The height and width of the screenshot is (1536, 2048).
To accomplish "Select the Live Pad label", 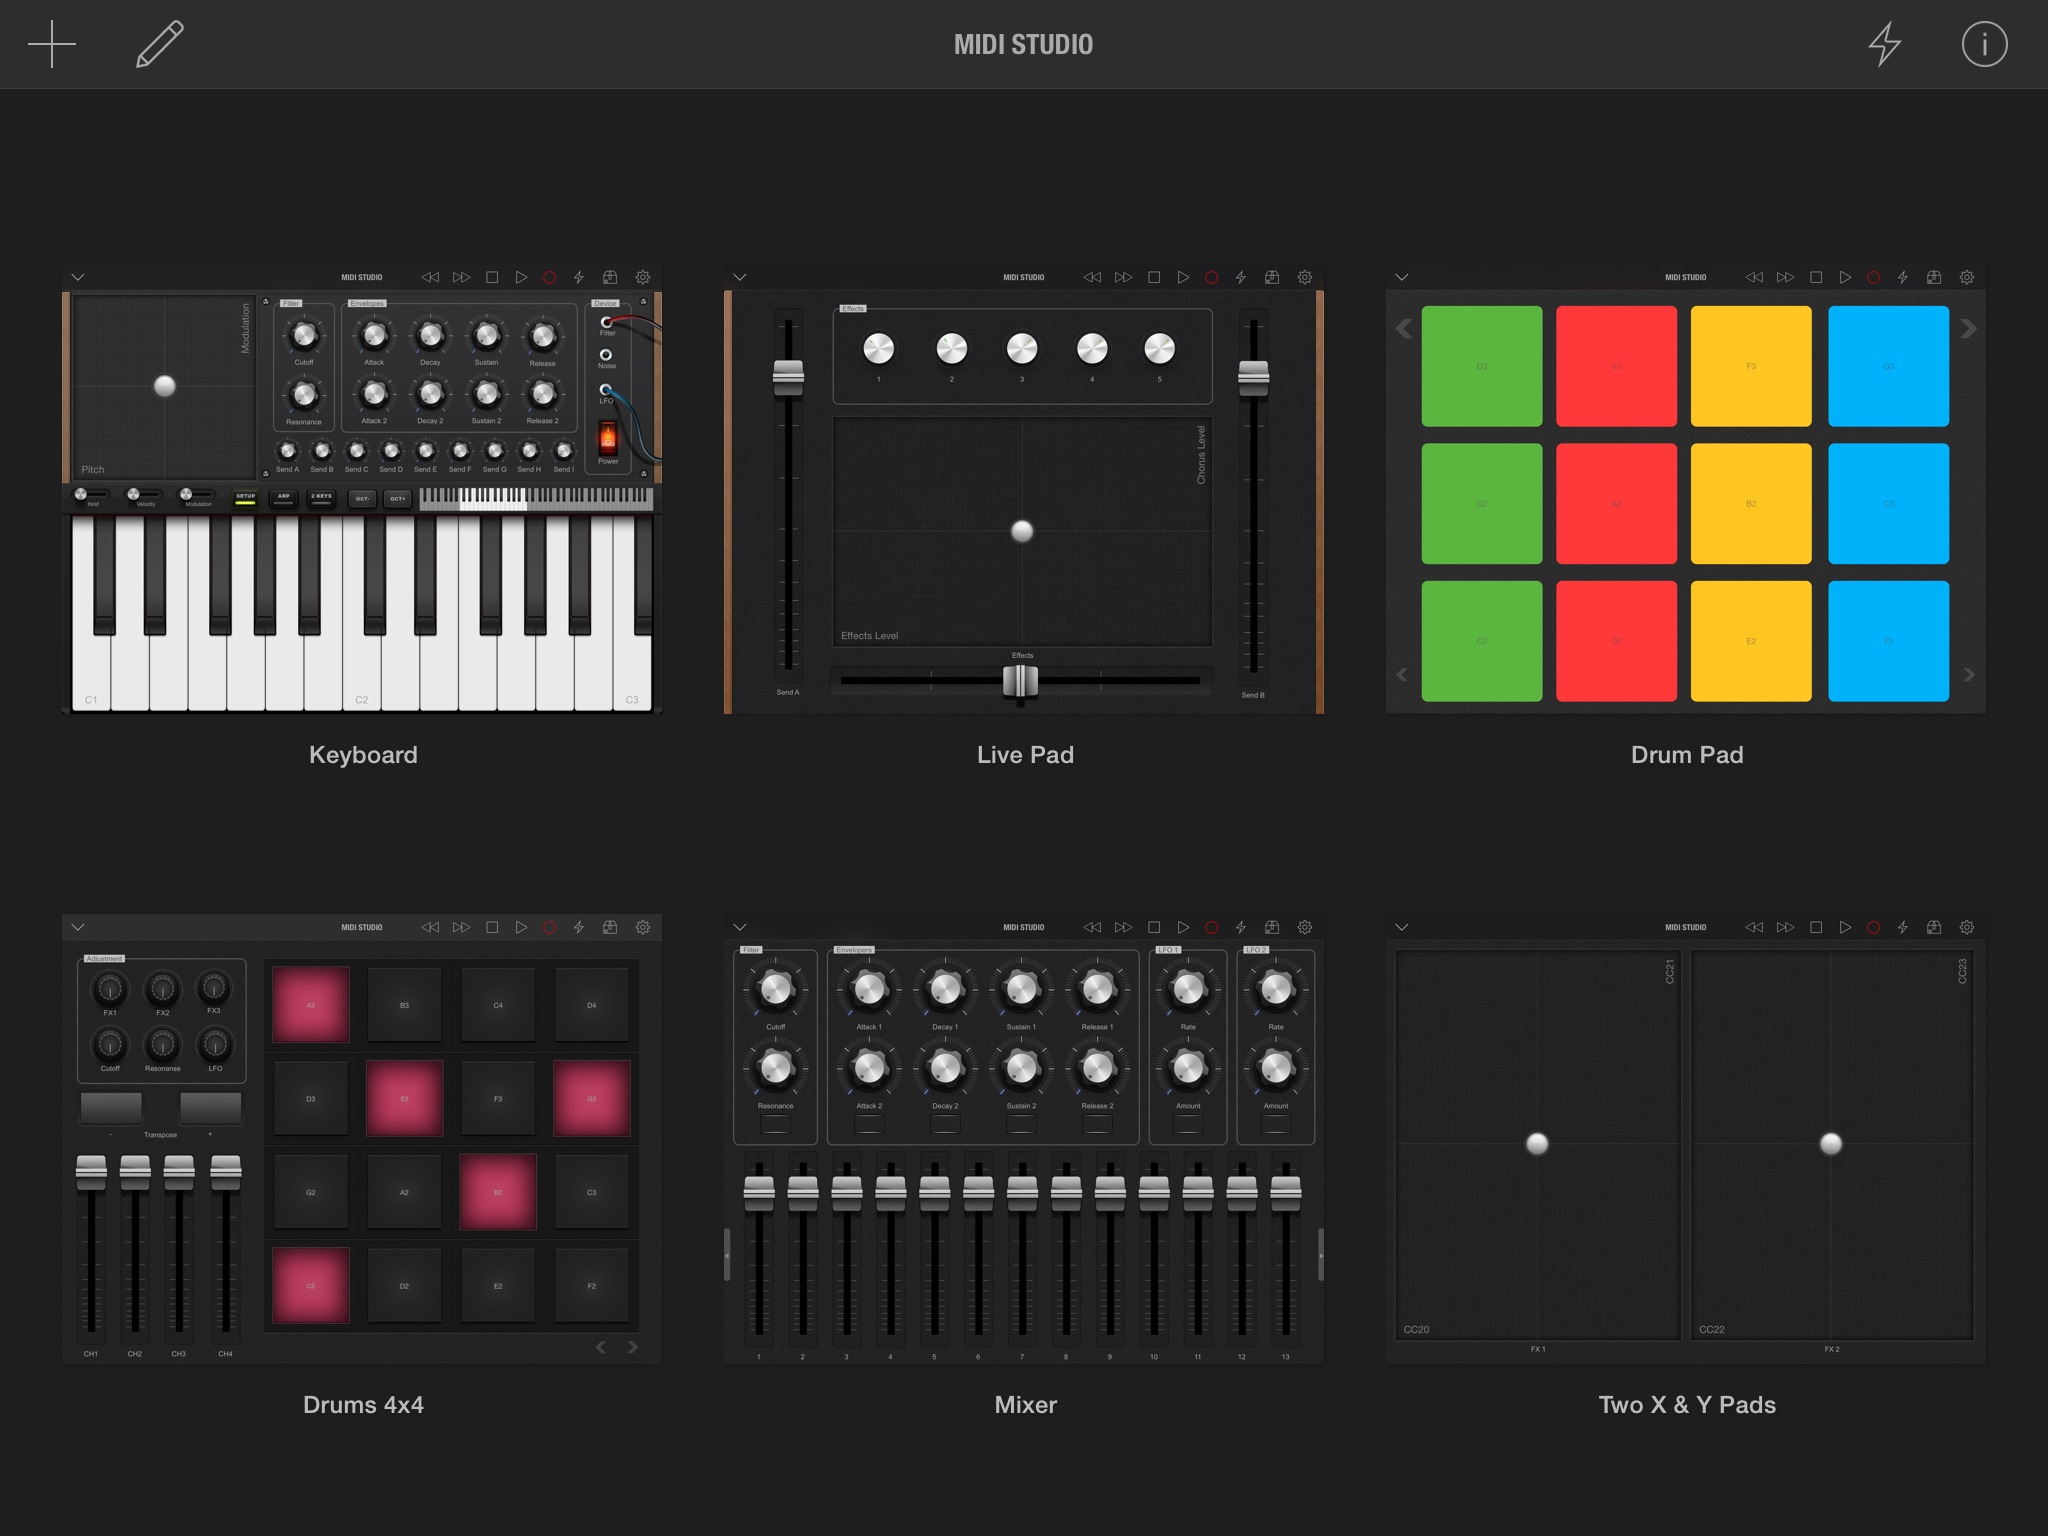I will [1025, 755].
